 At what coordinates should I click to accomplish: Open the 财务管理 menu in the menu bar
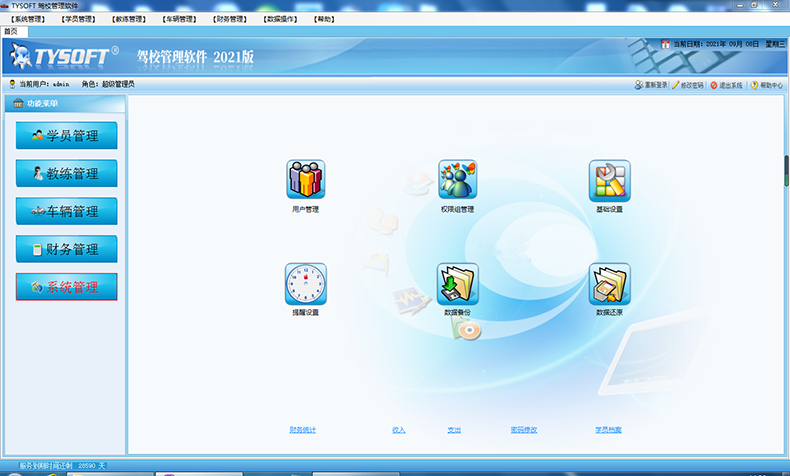click(x=229, y=19)
